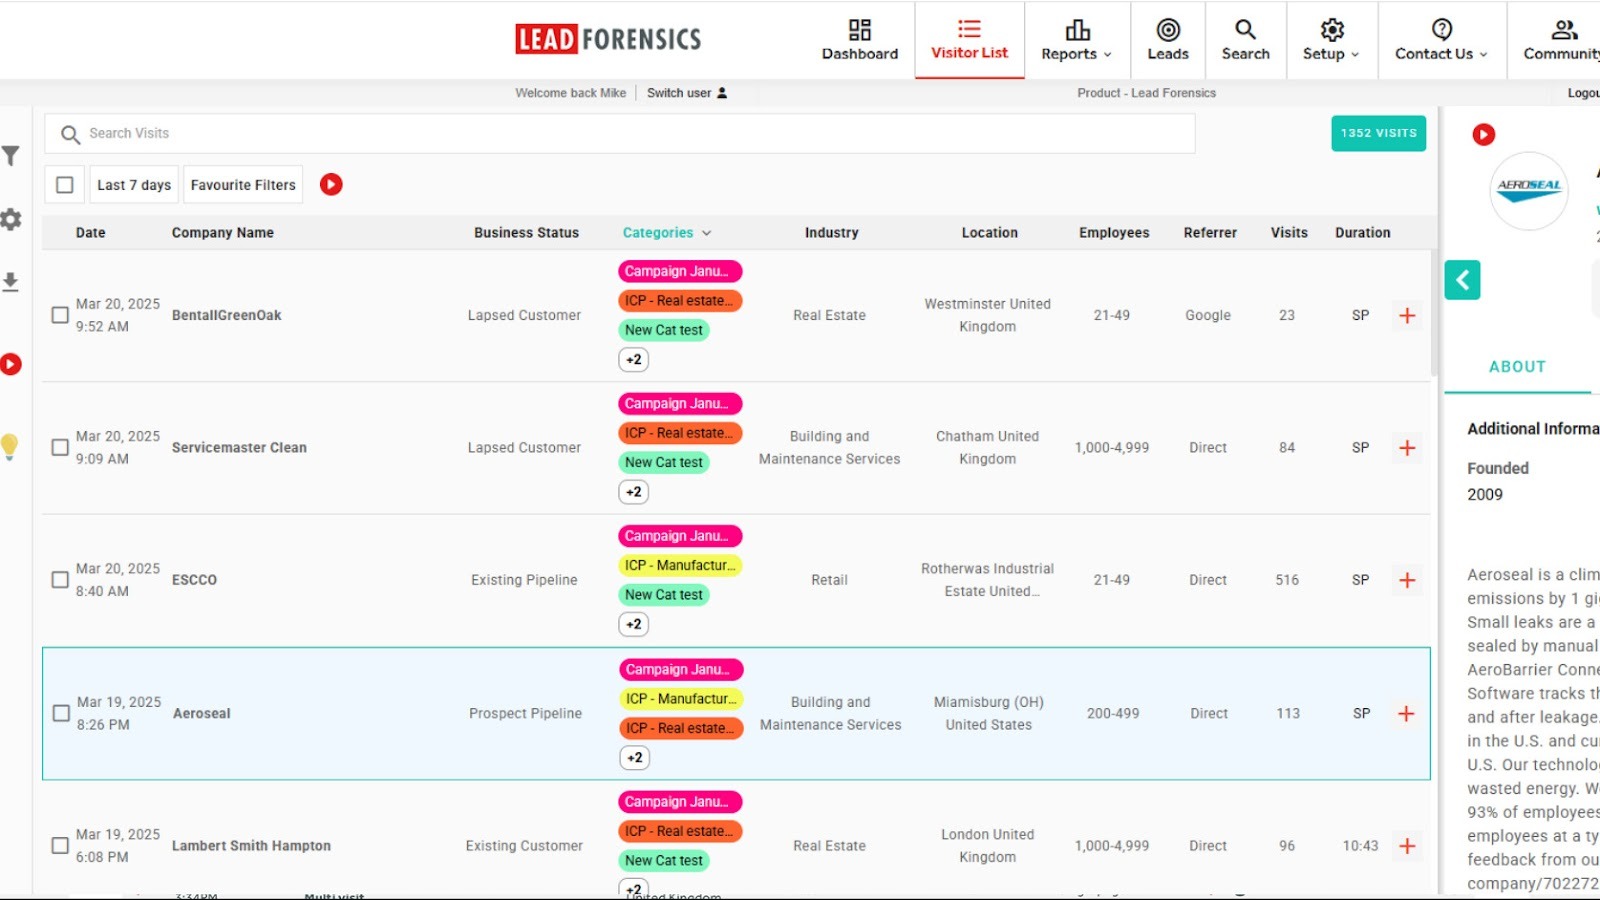This screenshot has height=900, width=1600.
Task: Tick the Servicemaster Clean row checkbox
Action: [60, 447]
